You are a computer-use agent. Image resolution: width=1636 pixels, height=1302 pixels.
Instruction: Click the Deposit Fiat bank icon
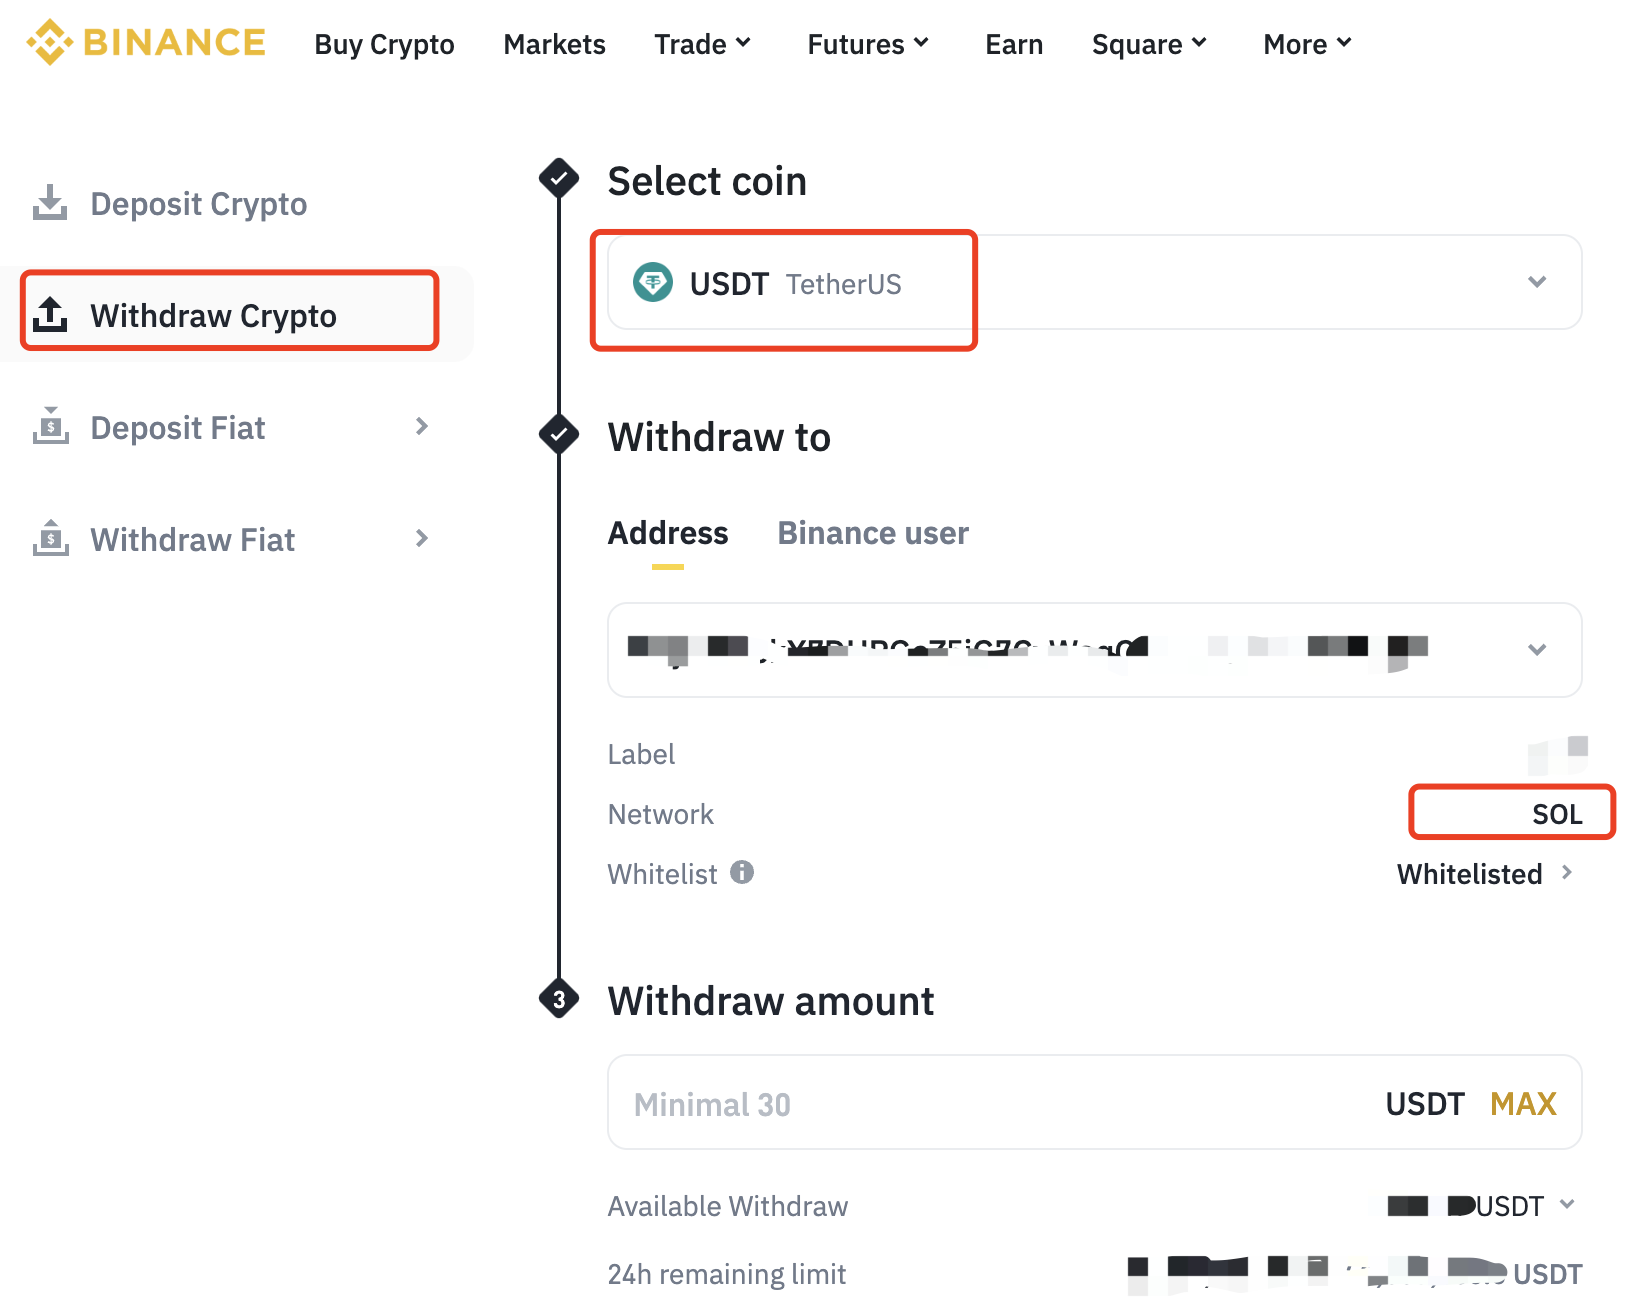tap(50, 427)
